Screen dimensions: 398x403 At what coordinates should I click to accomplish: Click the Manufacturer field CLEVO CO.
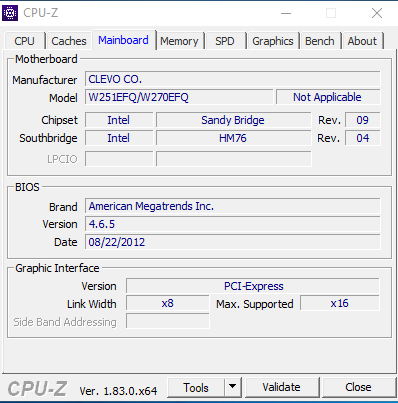tap(232, 79)
